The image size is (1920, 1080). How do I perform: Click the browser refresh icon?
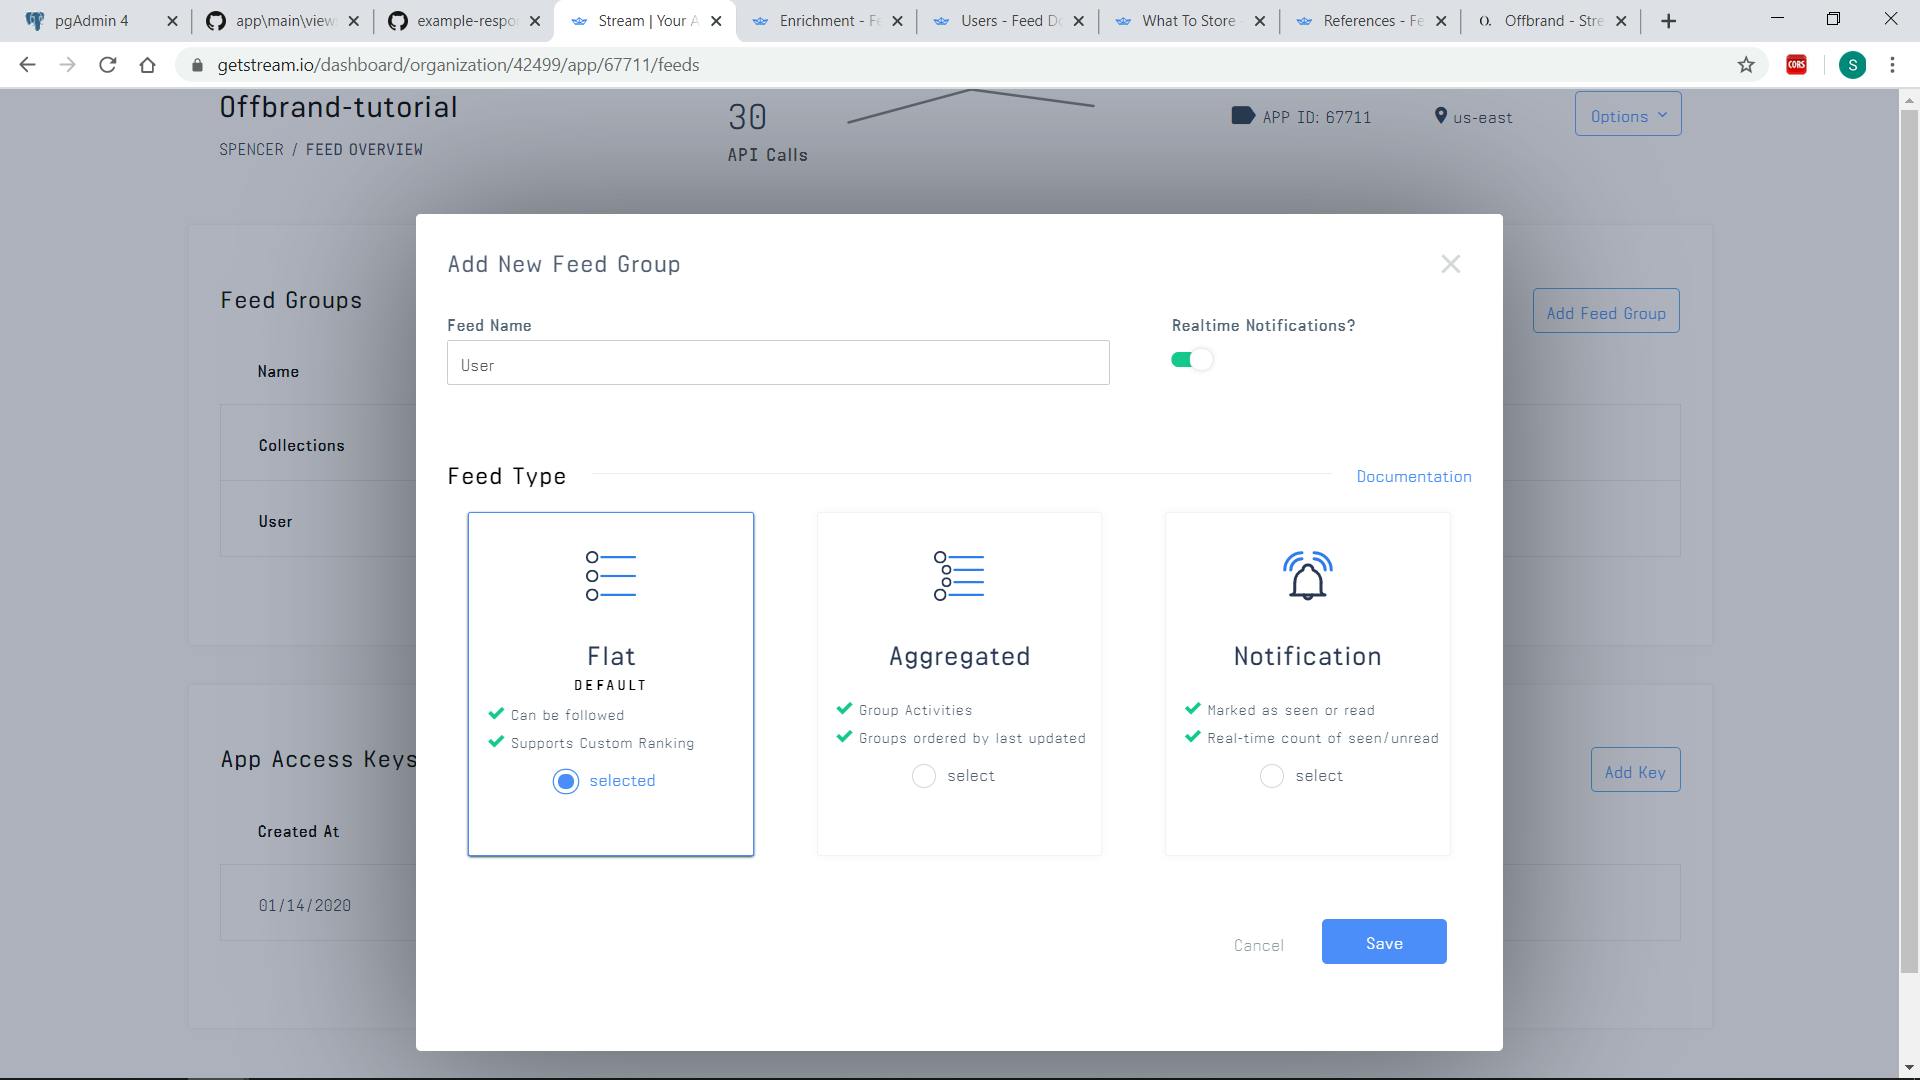pos(108,64)
